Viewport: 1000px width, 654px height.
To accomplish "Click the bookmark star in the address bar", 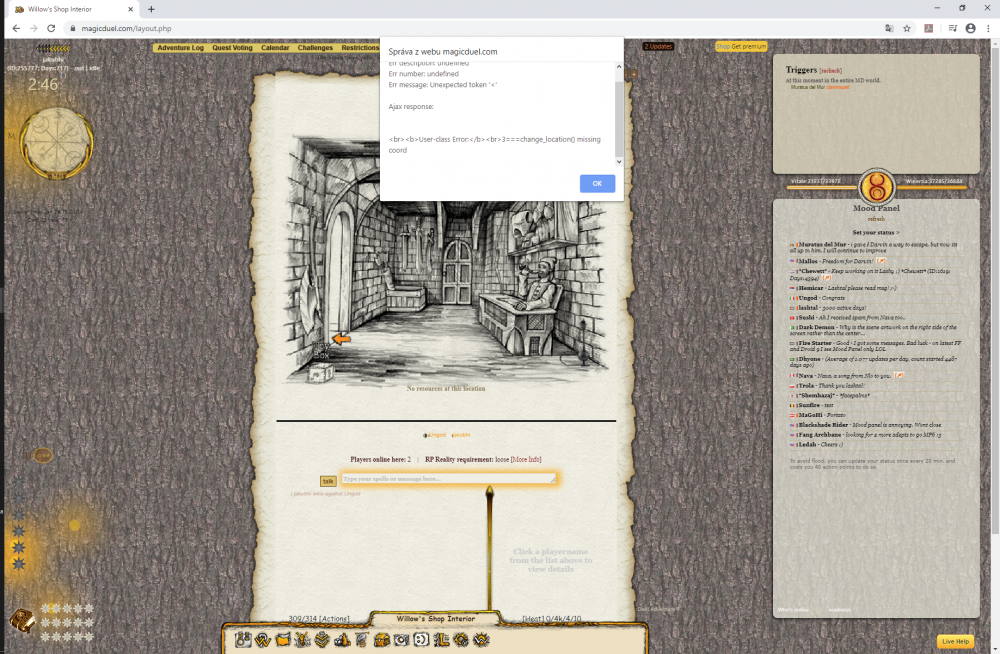I will (907, 29).
